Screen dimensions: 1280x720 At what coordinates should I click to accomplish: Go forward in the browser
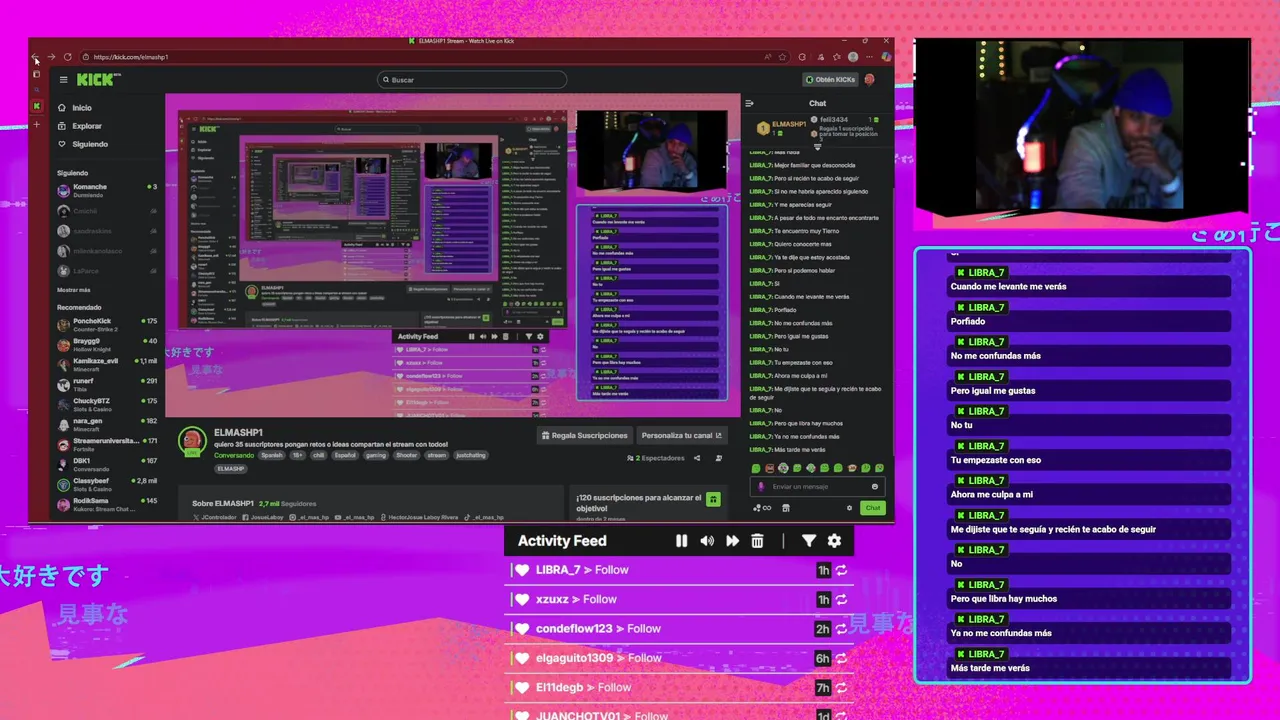click(51, 57)
